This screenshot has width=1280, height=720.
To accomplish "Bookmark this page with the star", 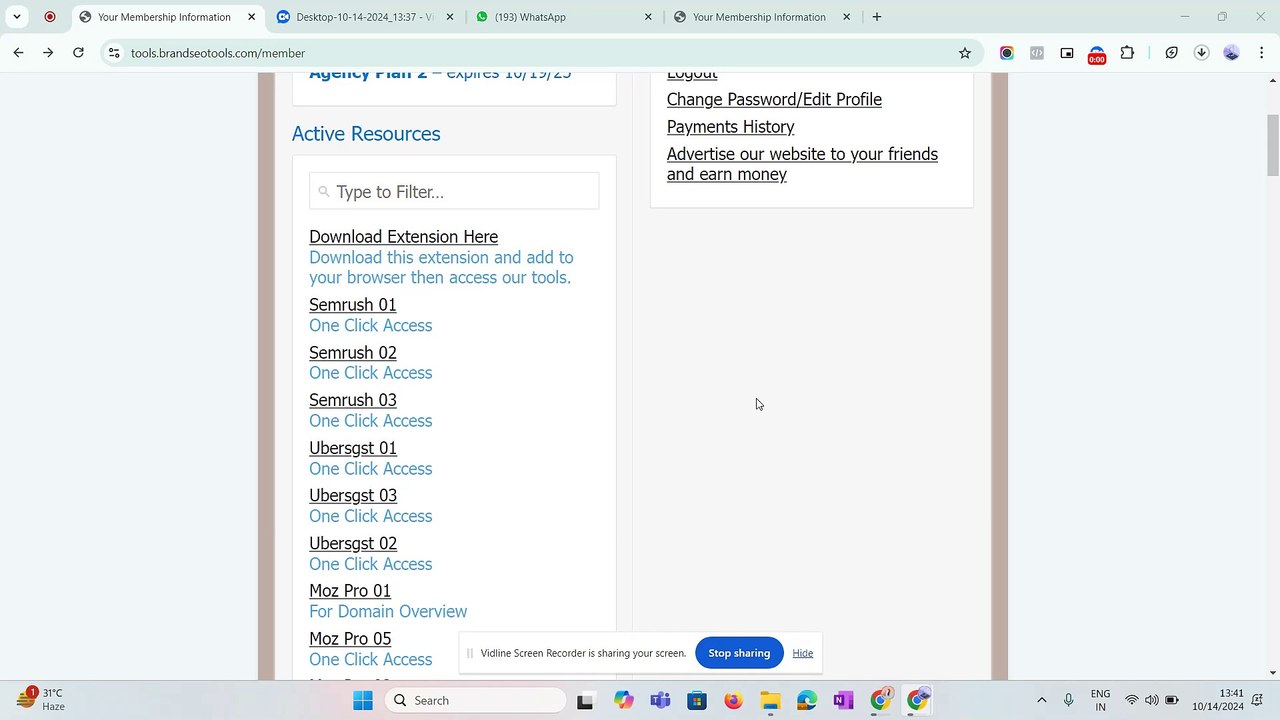I will click(x=965, y=53).
